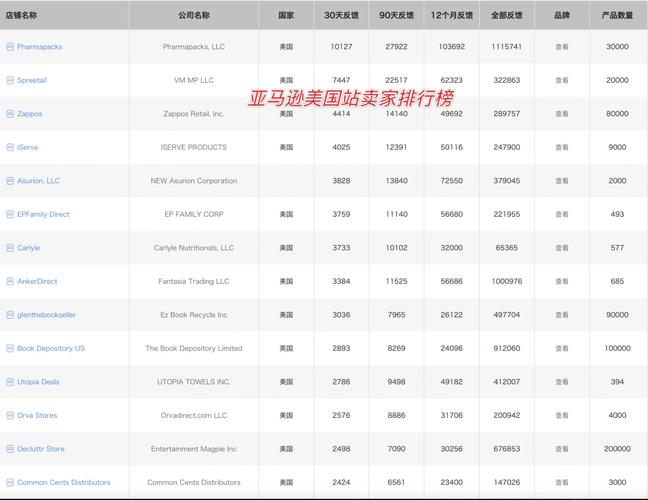View brands for the Carlyle row

click(562, 248)
